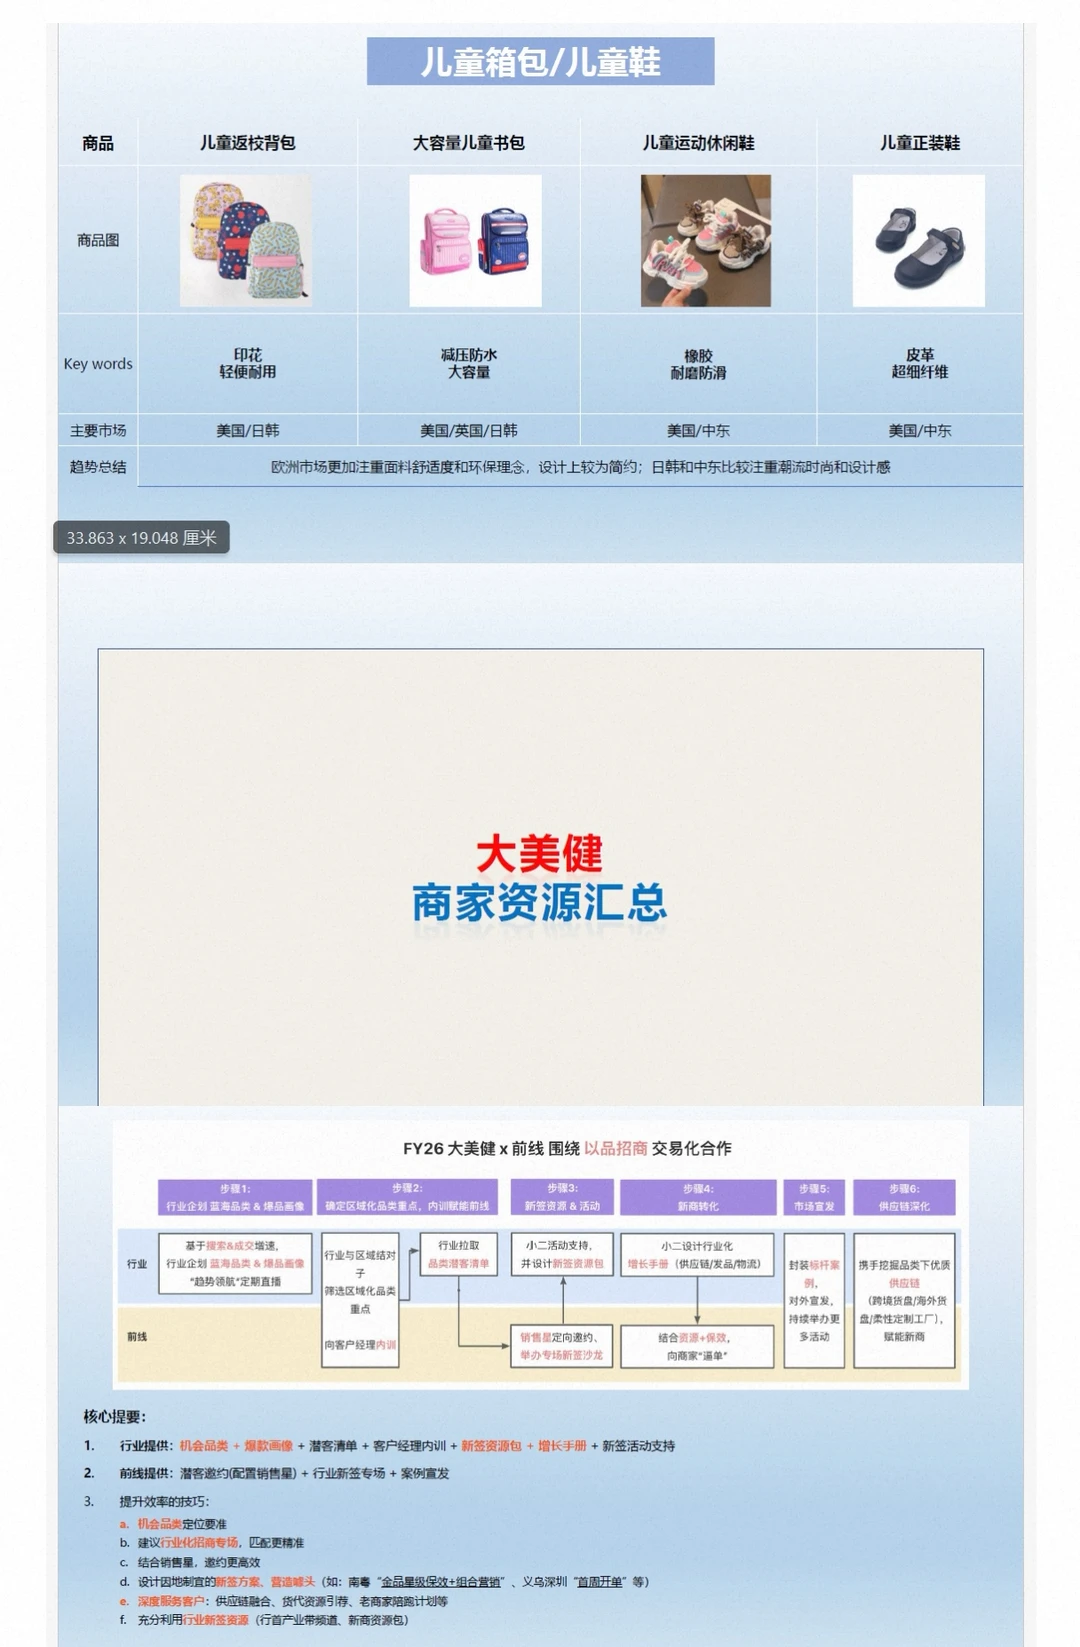1080x1647 pixels.
Task: Select the 儿童运动休闲鞋 column header
Action: tap(699, 143)
